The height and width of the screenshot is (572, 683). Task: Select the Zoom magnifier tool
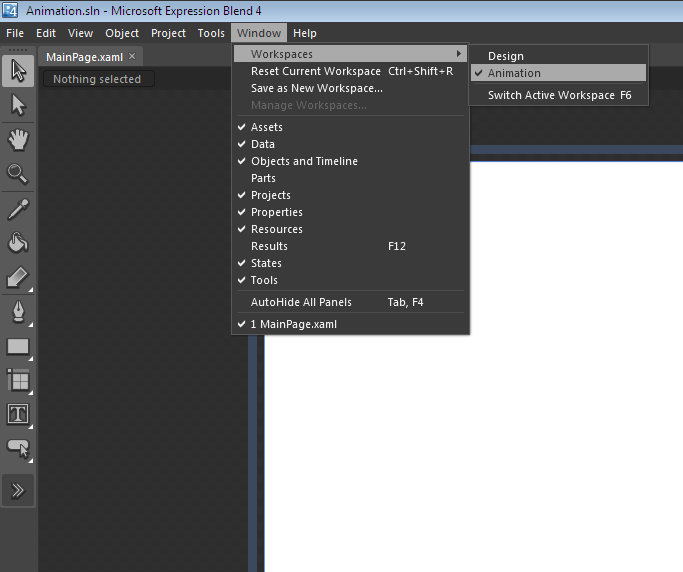18,174
